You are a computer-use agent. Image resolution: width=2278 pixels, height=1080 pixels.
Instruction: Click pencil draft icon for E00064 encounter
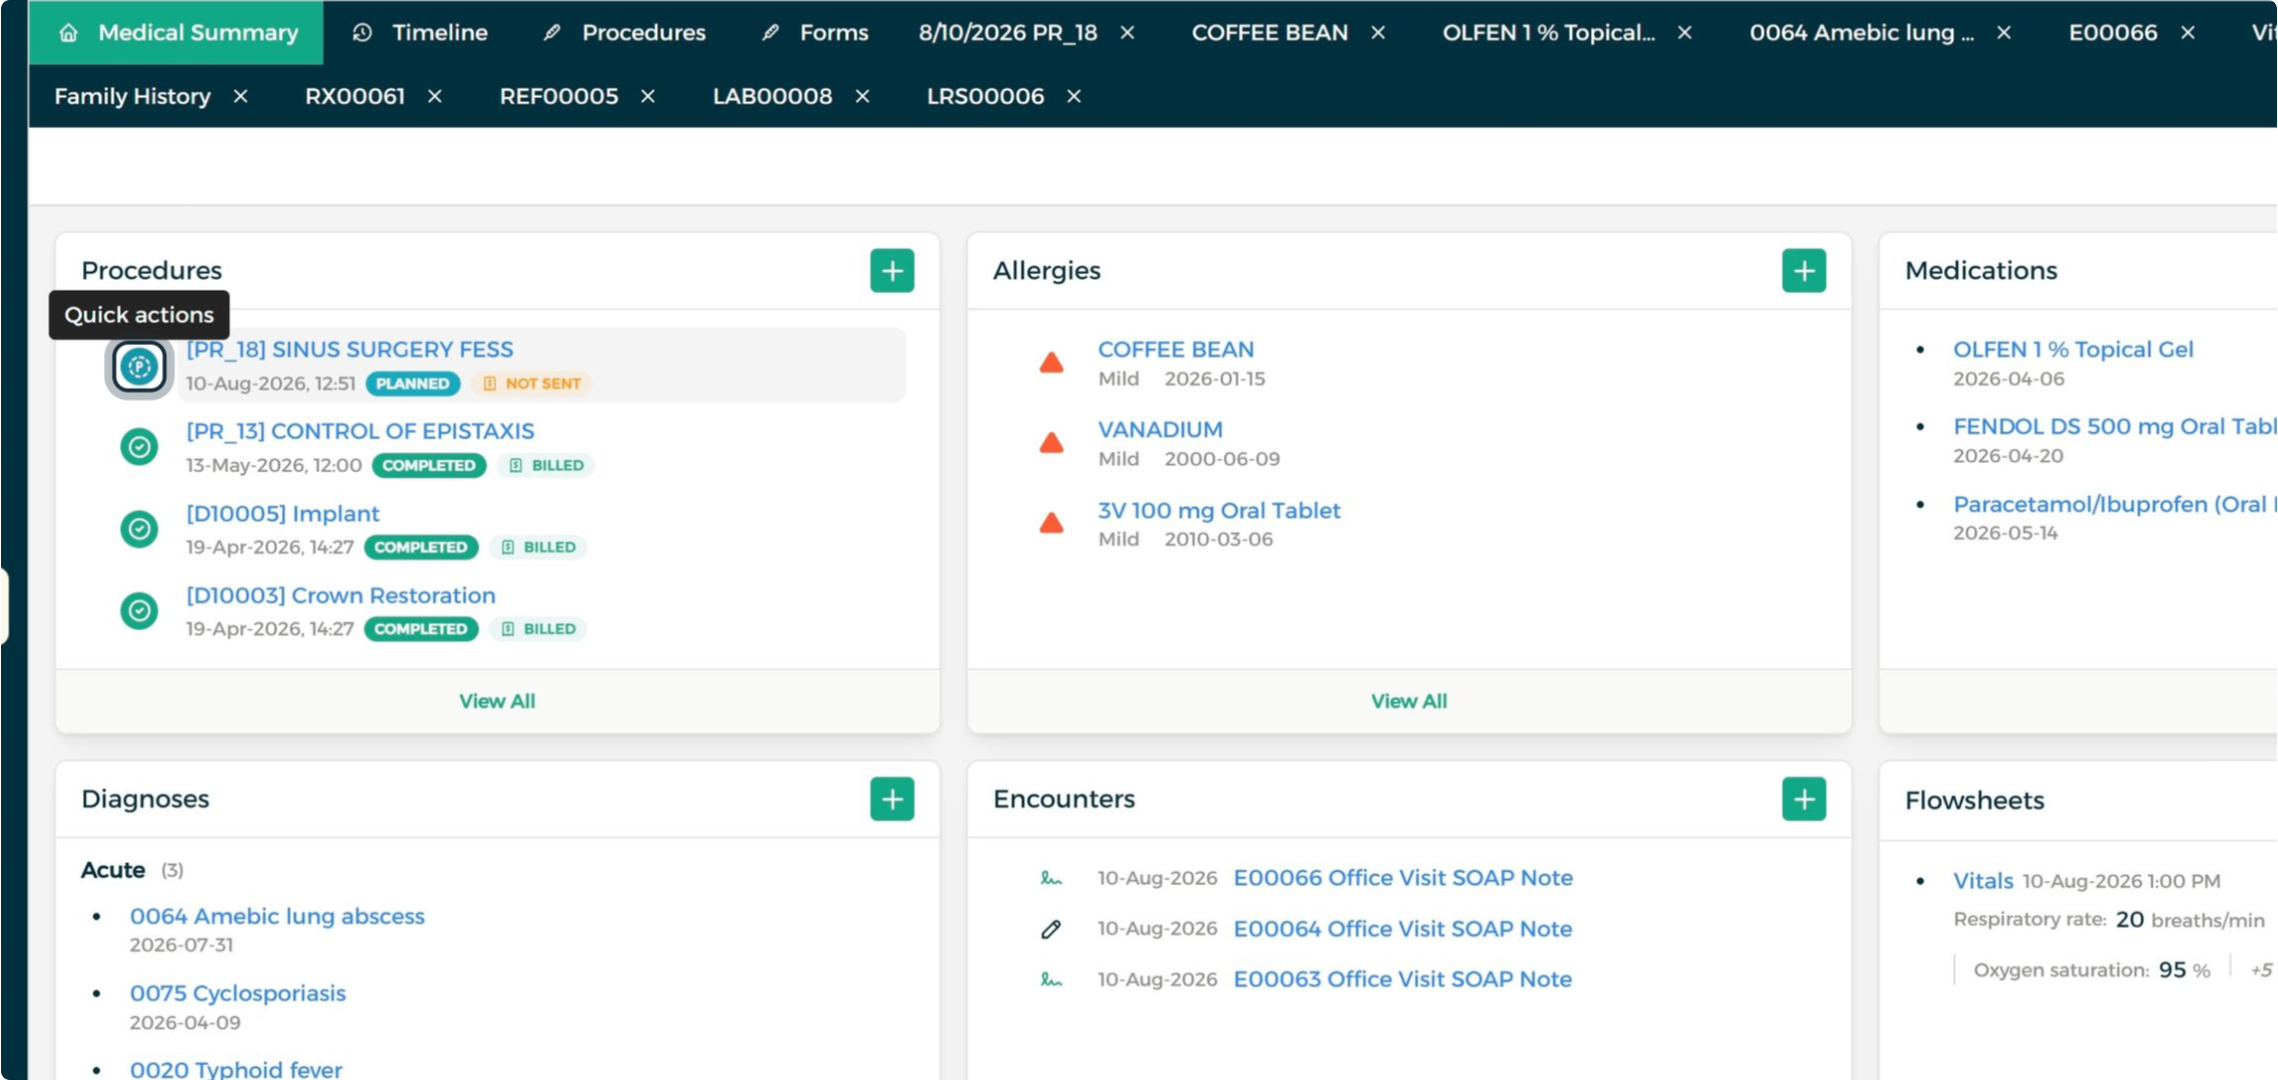tap(1051, 930)
